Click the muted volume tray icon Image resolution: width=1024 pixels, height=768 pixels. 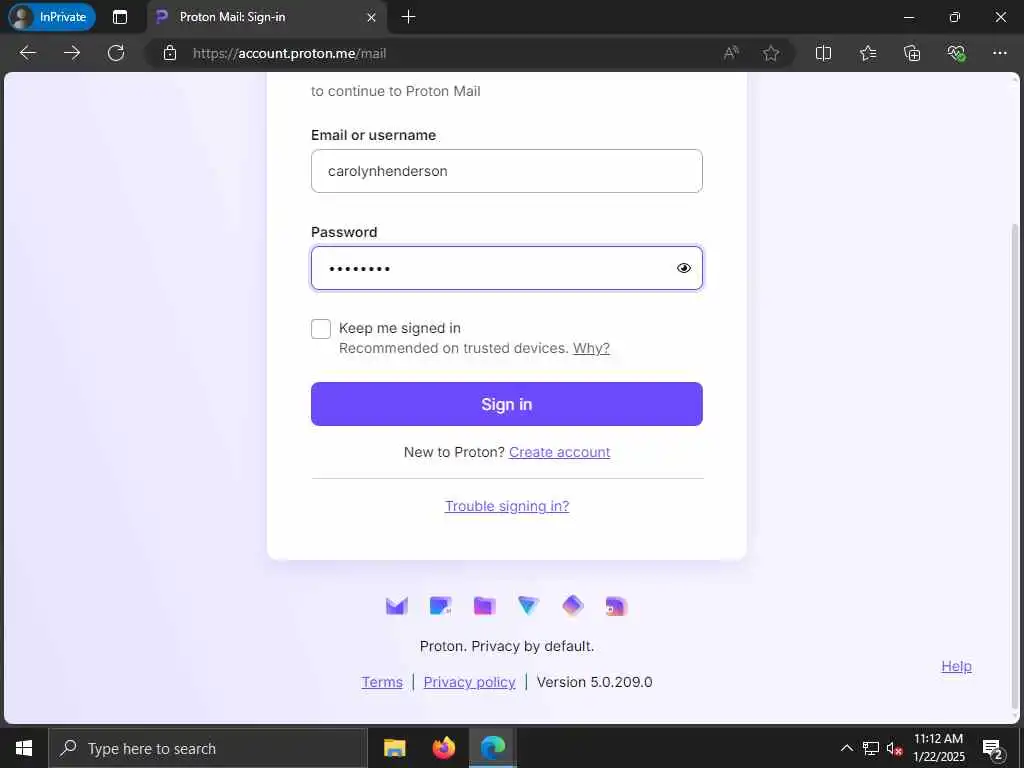point(895,748)
